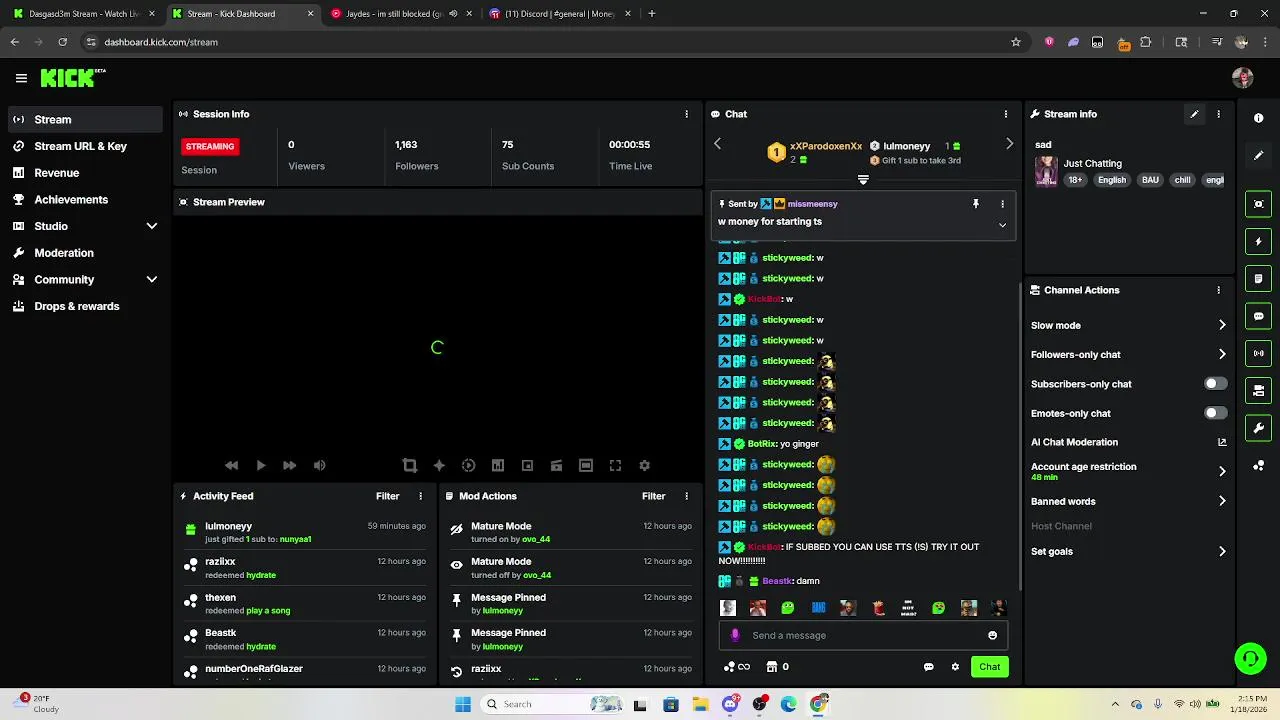Toggle stream preview panel icon in right rail
The image size is (1280, 720).
pos(1258,204)
